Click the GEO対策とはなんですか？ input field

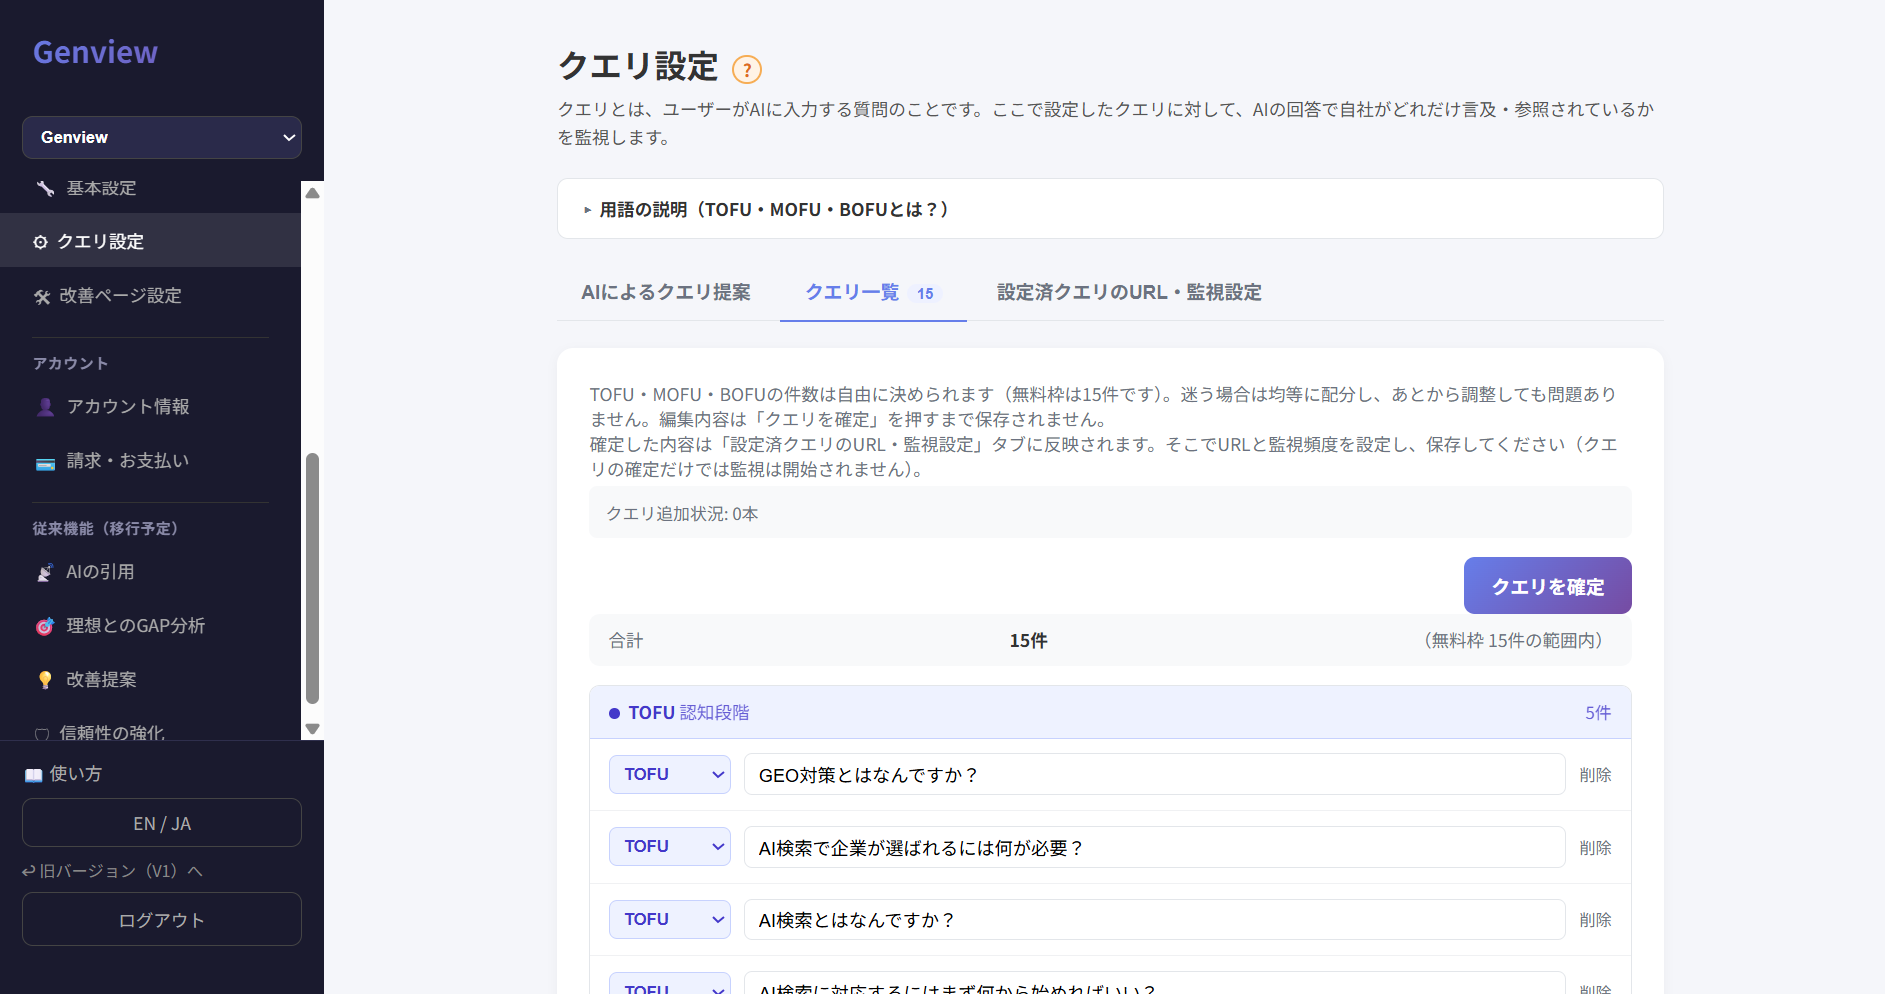tap(1154, 774)
